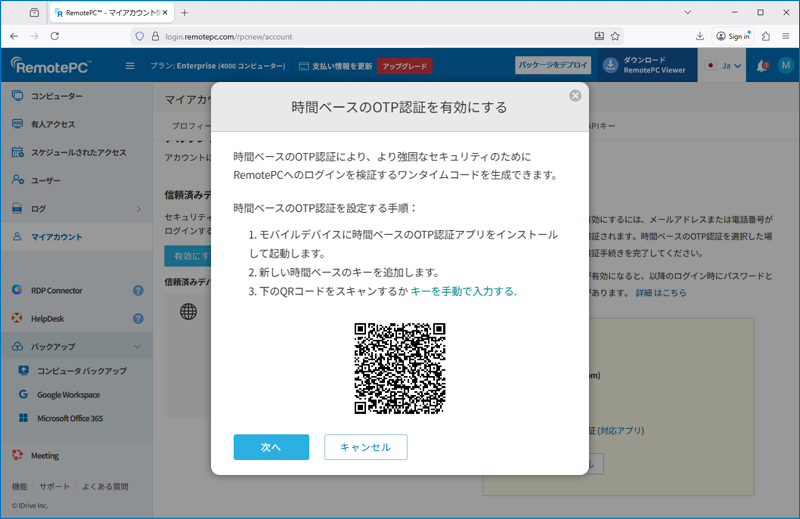Image resolution: width=800 pixels, height=519 pixels.
Task: Close the OTP dialog with X icon
Action: click(x=575, y=96)
